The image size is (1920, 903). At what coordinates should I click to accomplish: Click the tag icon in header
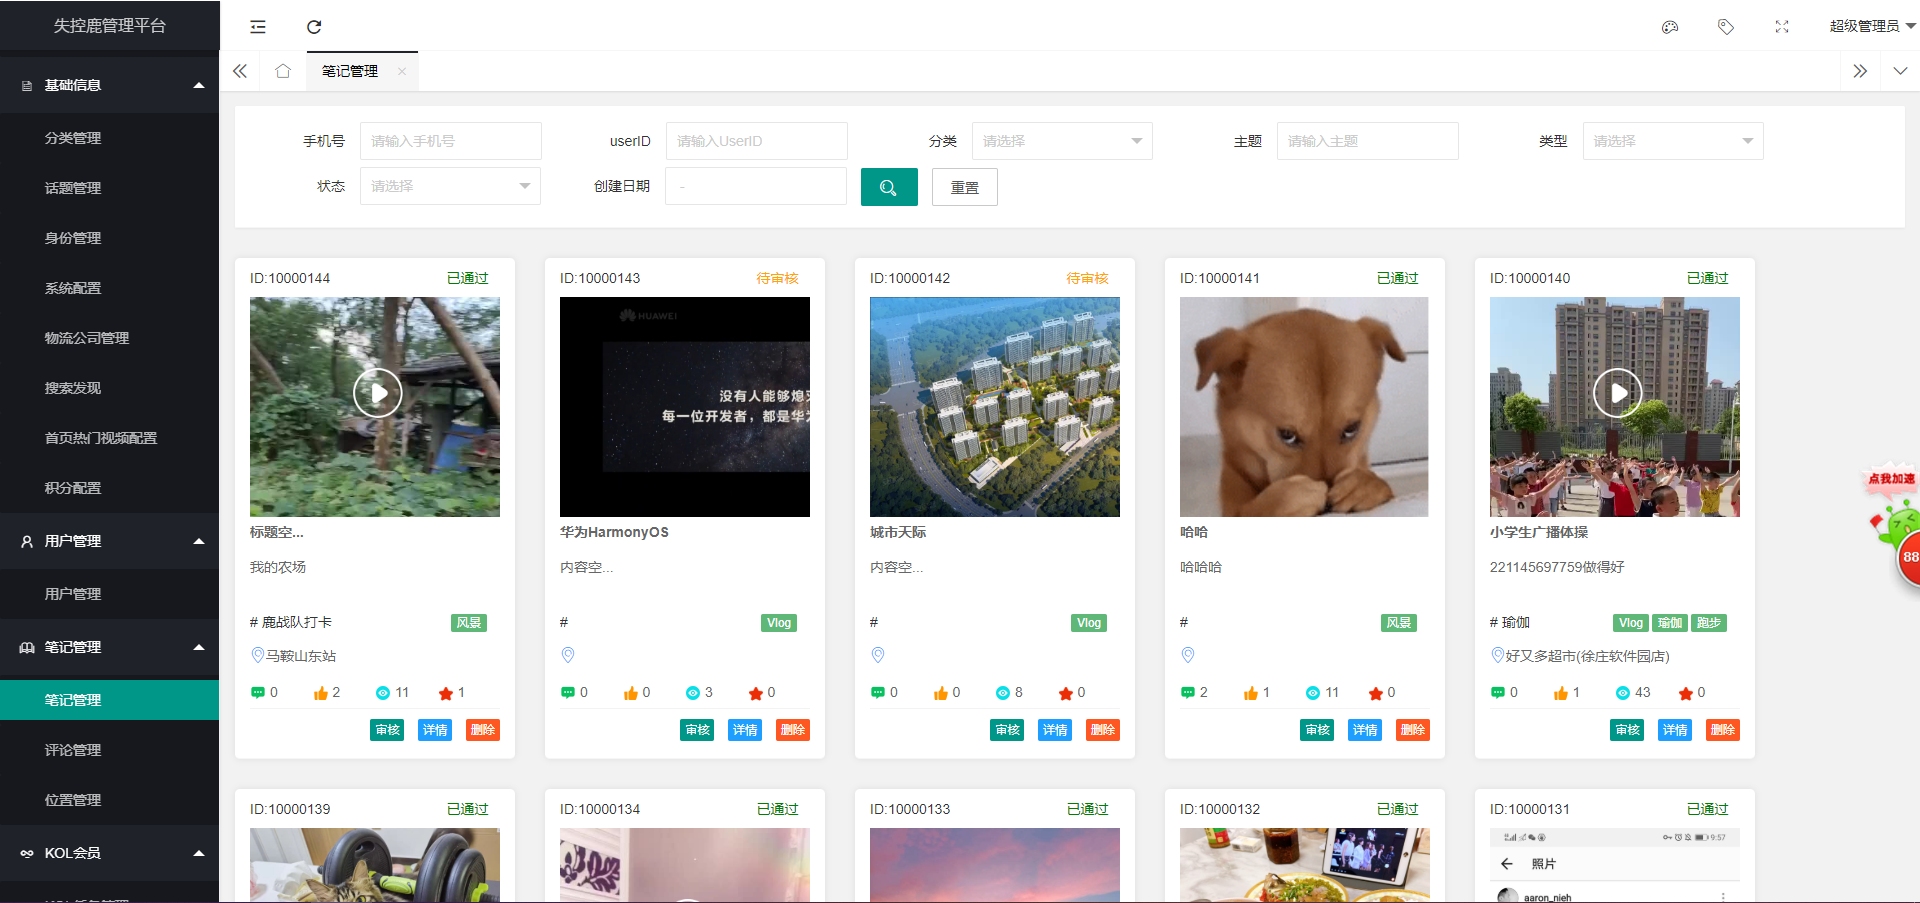tap(1726, 27)
